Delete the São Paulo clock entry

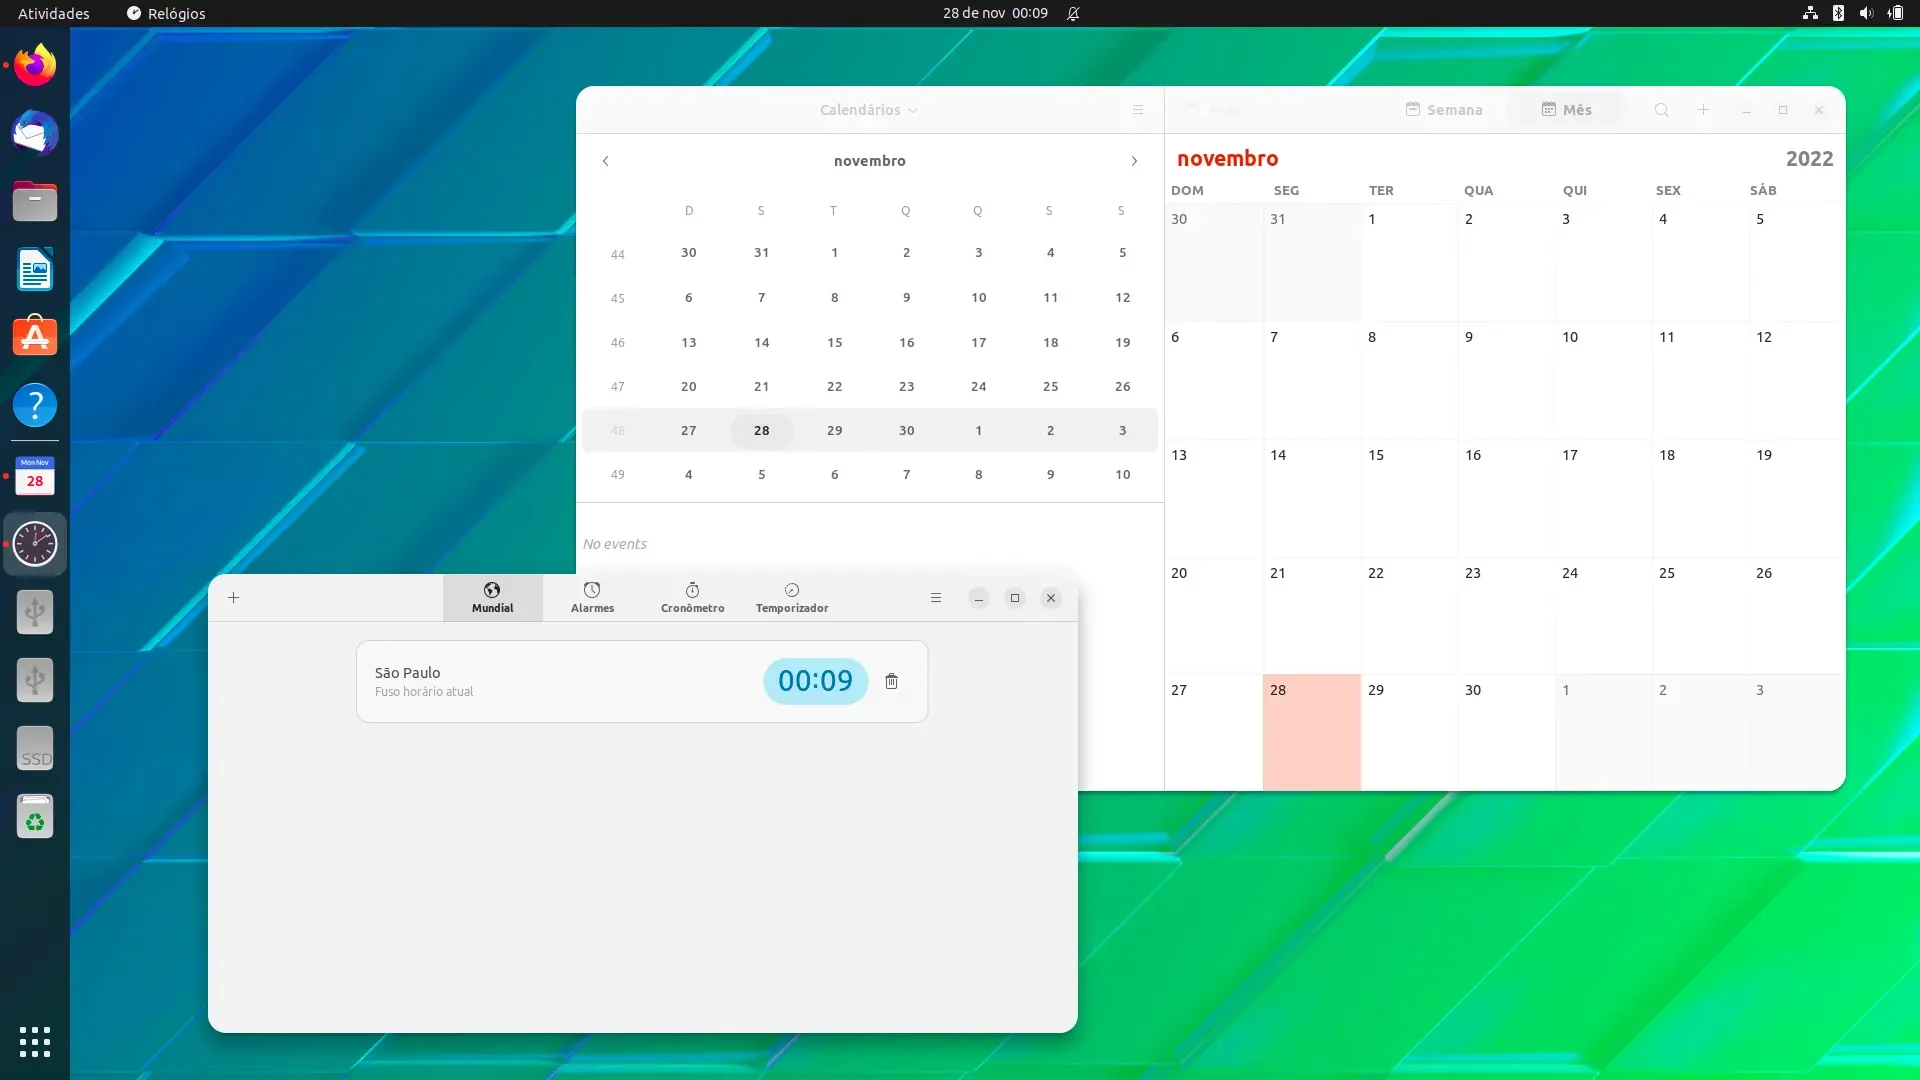[x=892, y=681]
